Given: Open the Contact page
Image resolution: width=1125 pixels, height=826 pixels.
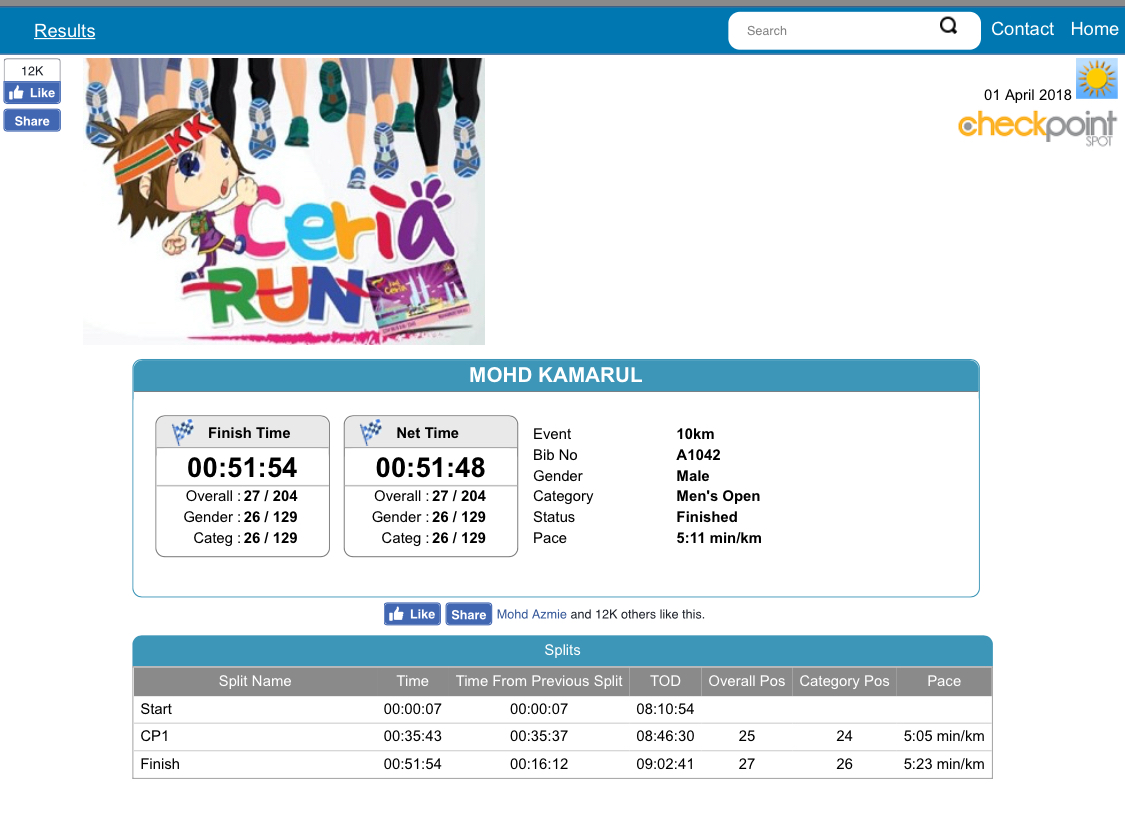Looking at the screenshot, I should click(1022, 29).
